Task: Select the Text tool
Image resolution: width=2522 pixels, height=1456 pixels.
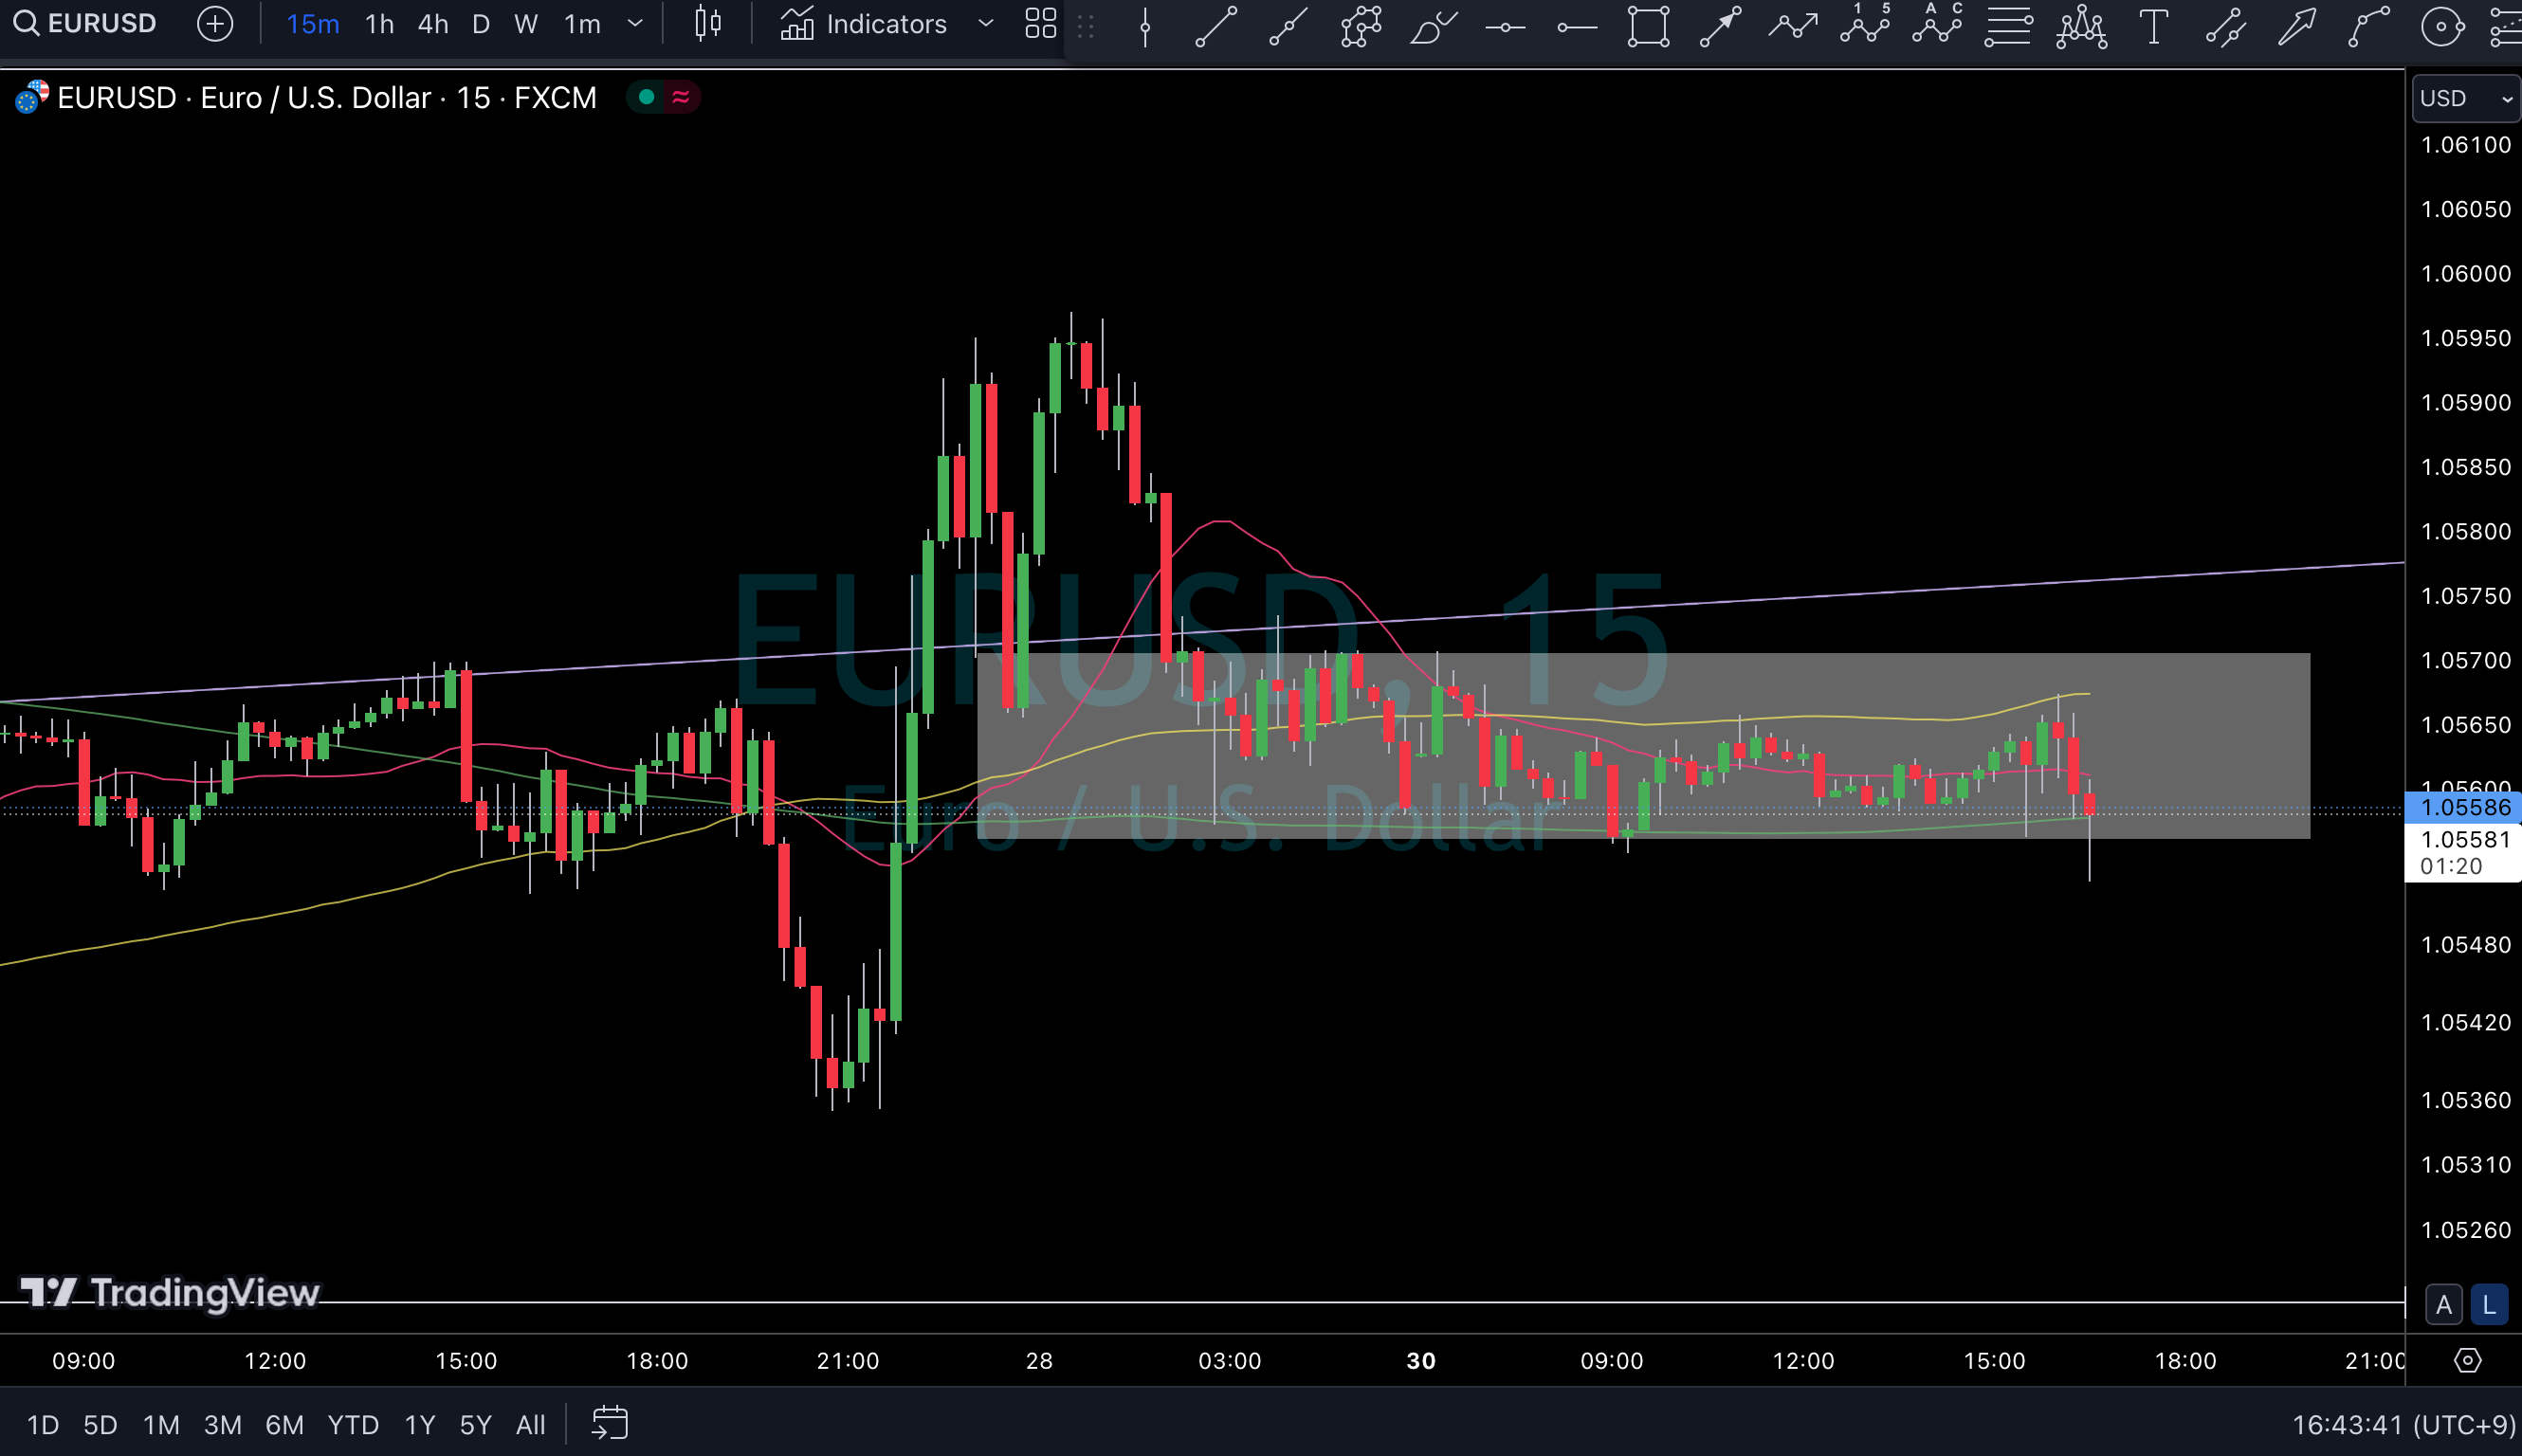Action: click(2153, 25)
